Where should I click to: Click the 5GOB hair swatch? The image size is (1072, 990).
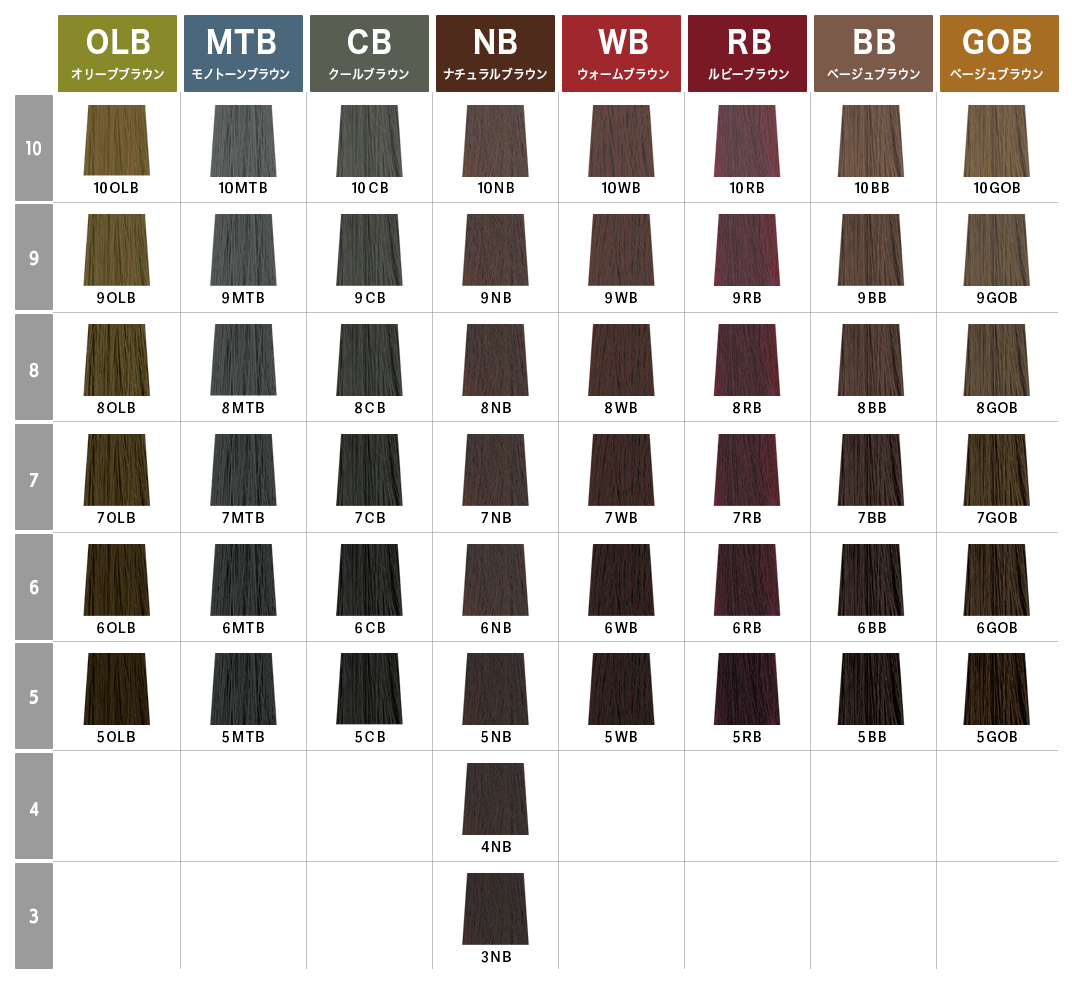click(x=999, y=688)
